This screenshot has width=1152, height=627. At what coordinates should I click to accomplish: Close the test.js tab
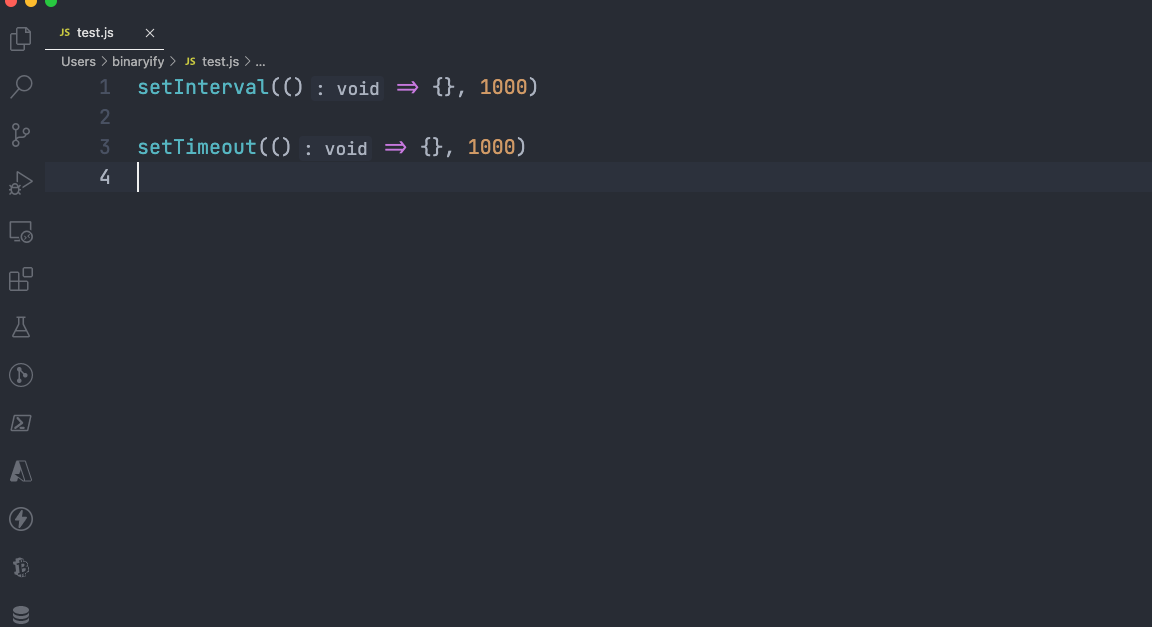click(149, 32)
